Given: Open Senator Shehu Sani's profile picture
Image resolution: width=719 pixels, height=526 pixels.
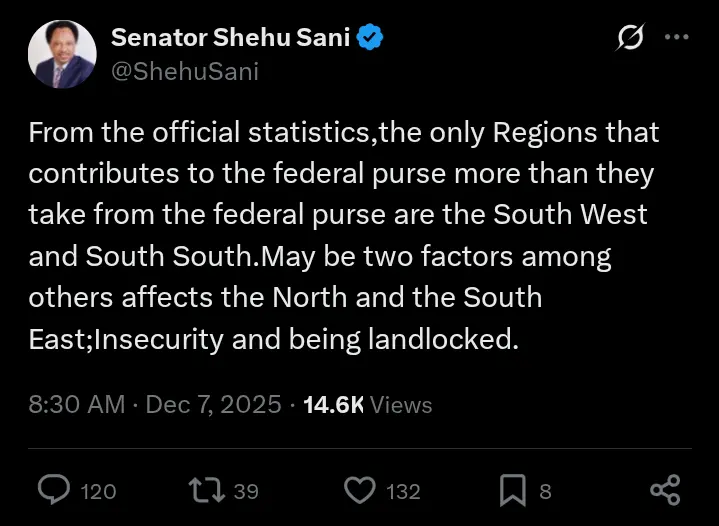Looking at the screenshot, I should [x=62, y=54].
